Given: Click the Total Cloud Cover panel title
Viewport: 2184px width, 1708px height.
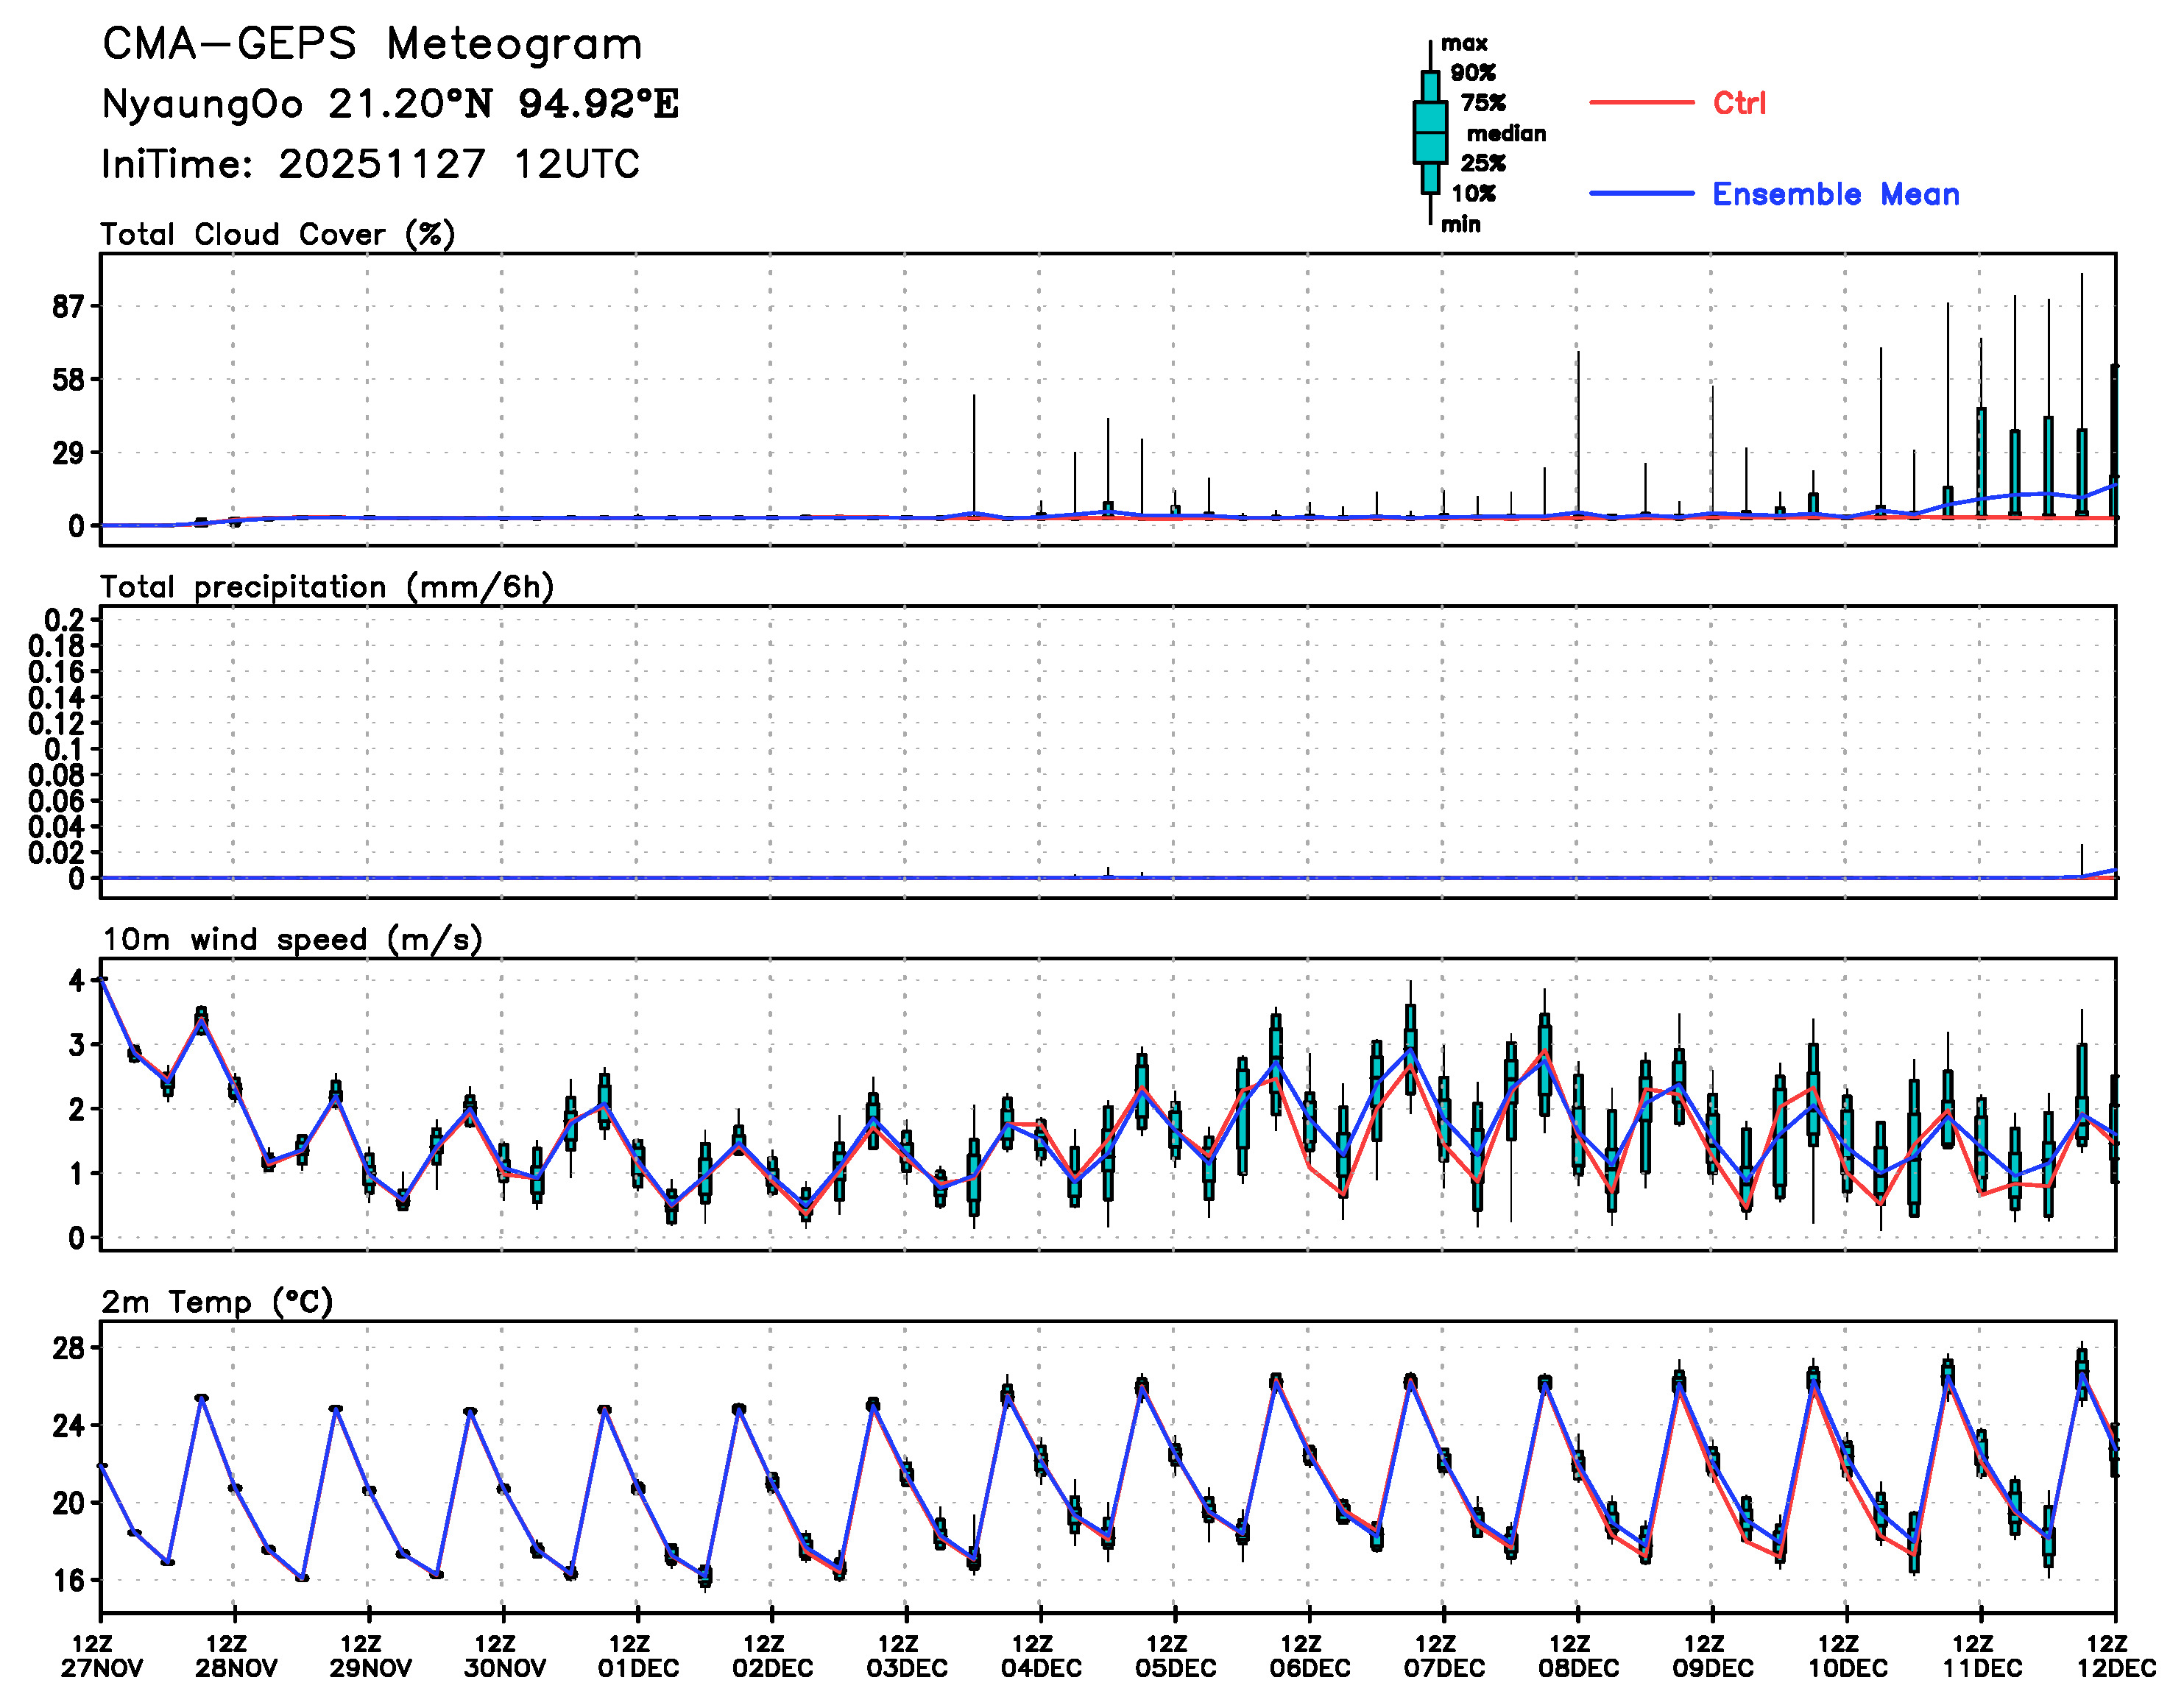Looking at the screenshot, I should point(278,234).
